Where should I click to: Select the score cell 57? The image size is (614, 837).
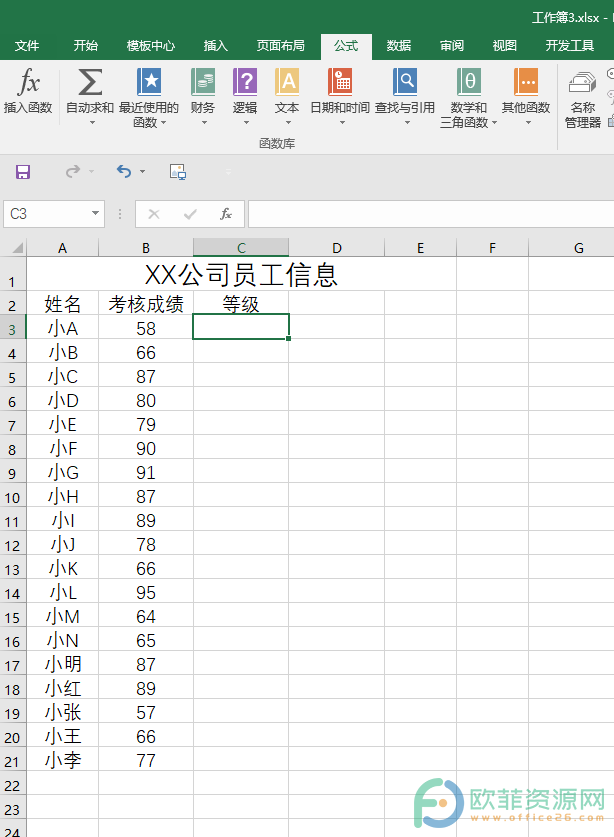click(146, 712)
